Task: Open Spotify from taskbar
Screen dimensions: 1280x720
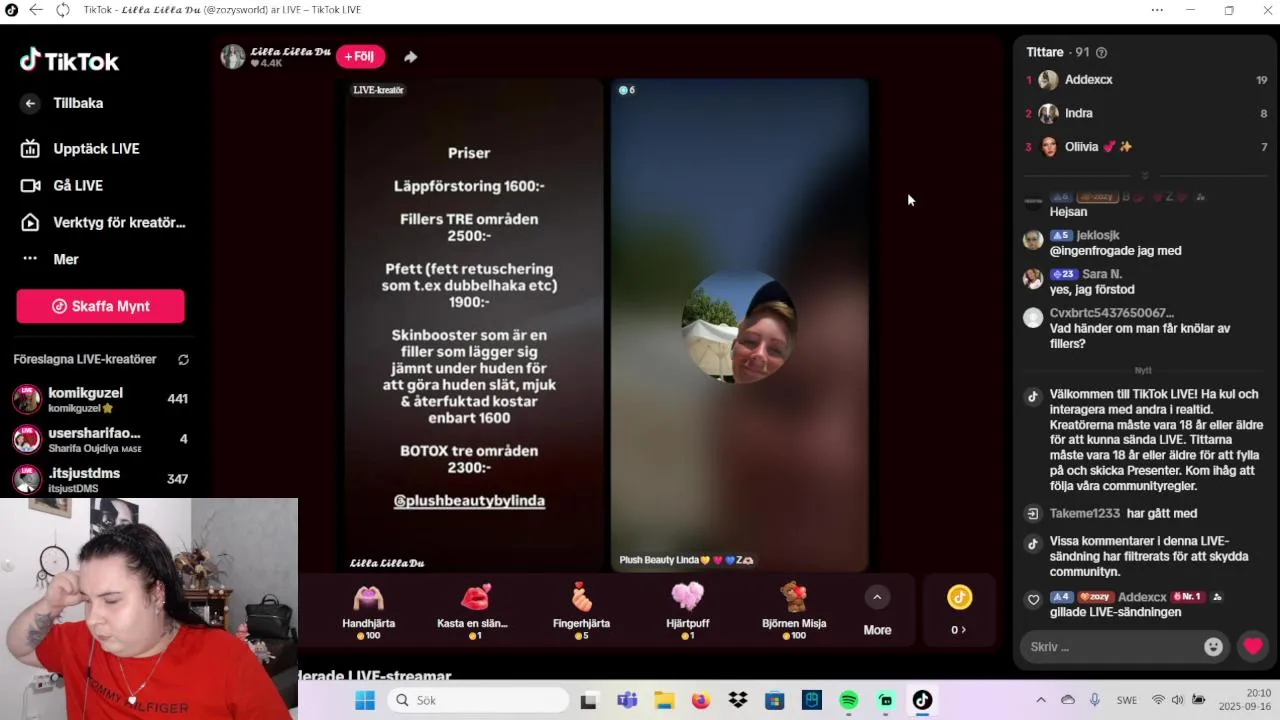Action: coord(849,700)
